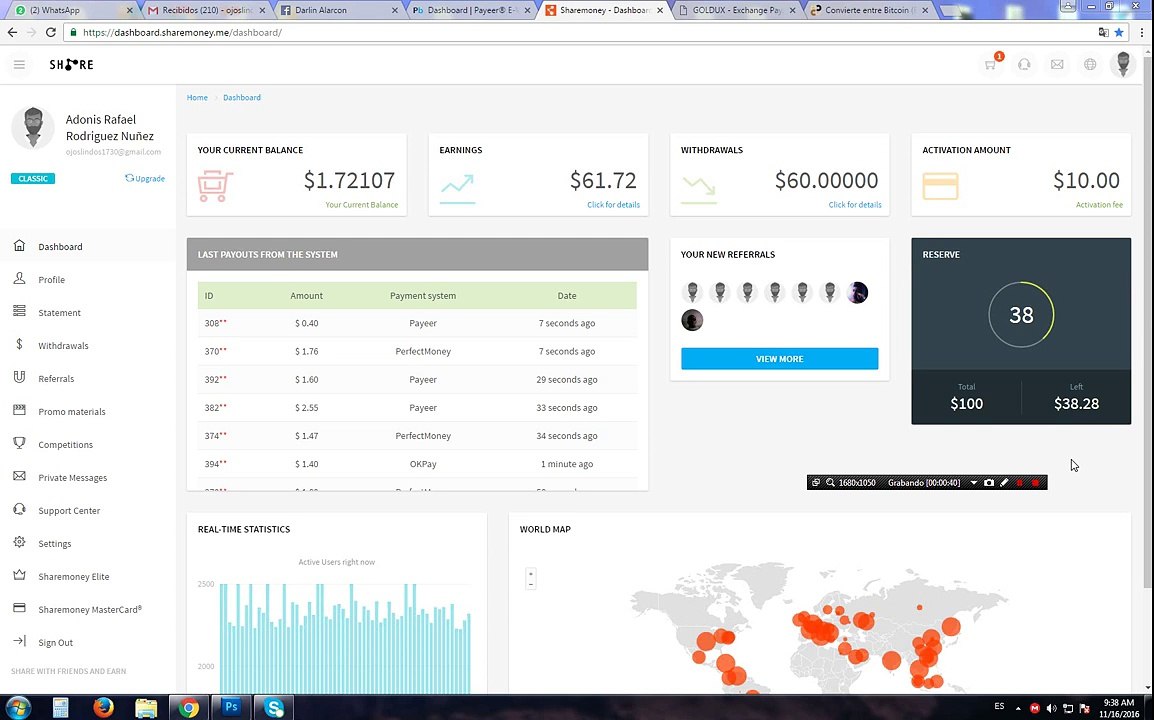
Task: Open the globe language icon in header
Action: pos(1090,65)
